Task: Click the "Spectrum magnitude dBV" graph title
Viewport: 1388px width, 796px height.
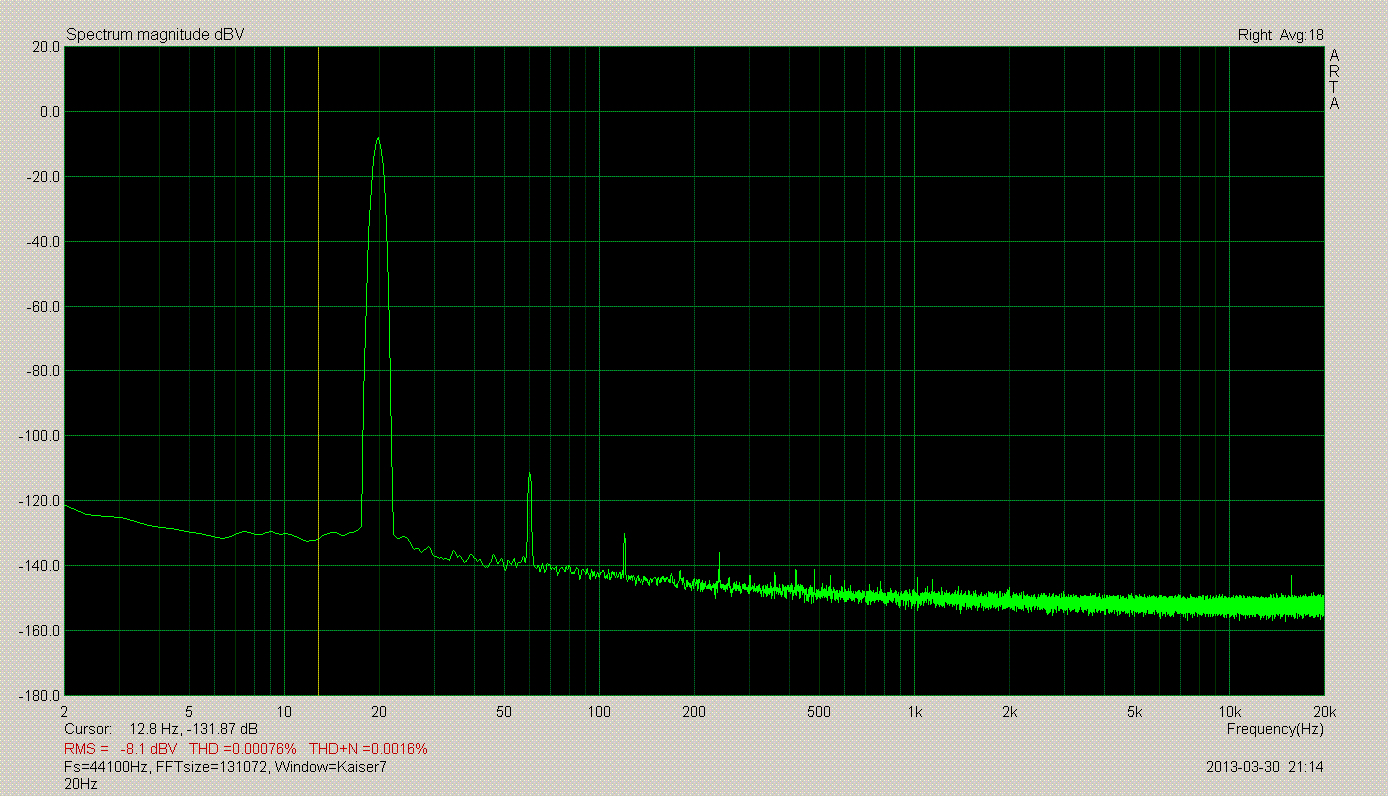Action: pos(155,35)
